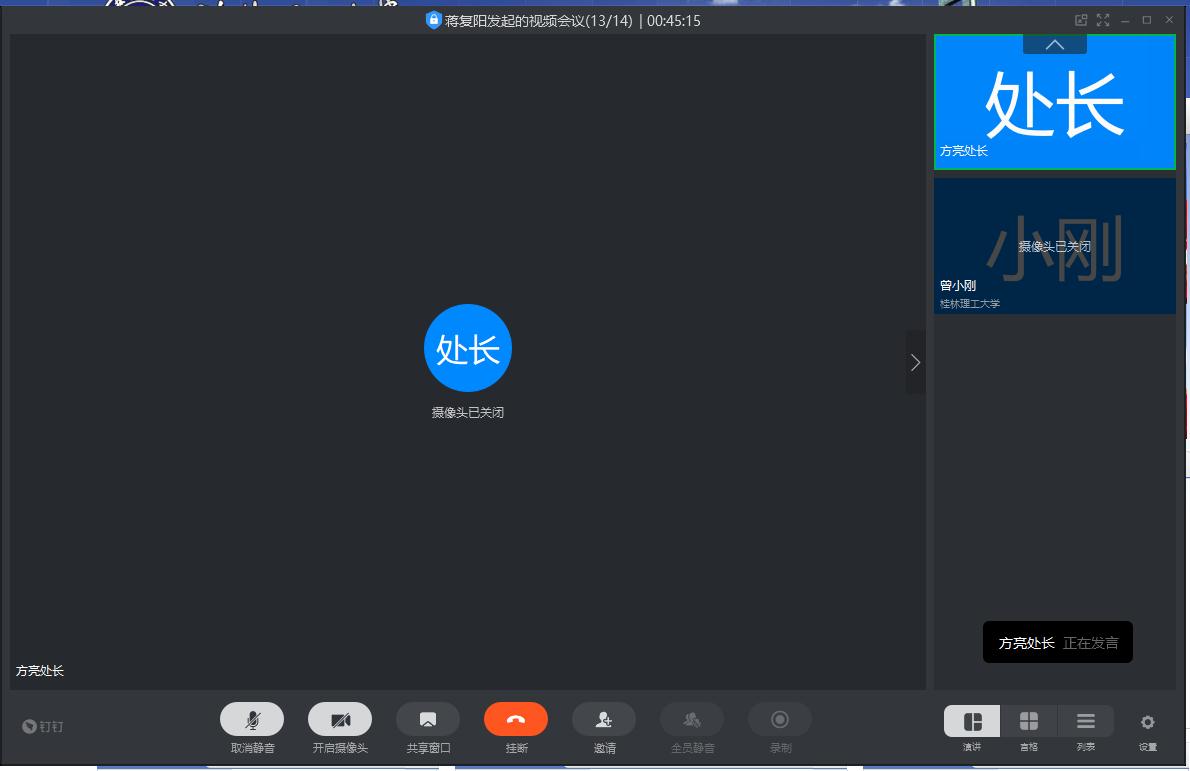The width and height of the screenshot is (1190, 771).
Task: Invite participants with the 邀请 icon
Action: (x=604, y=720)
